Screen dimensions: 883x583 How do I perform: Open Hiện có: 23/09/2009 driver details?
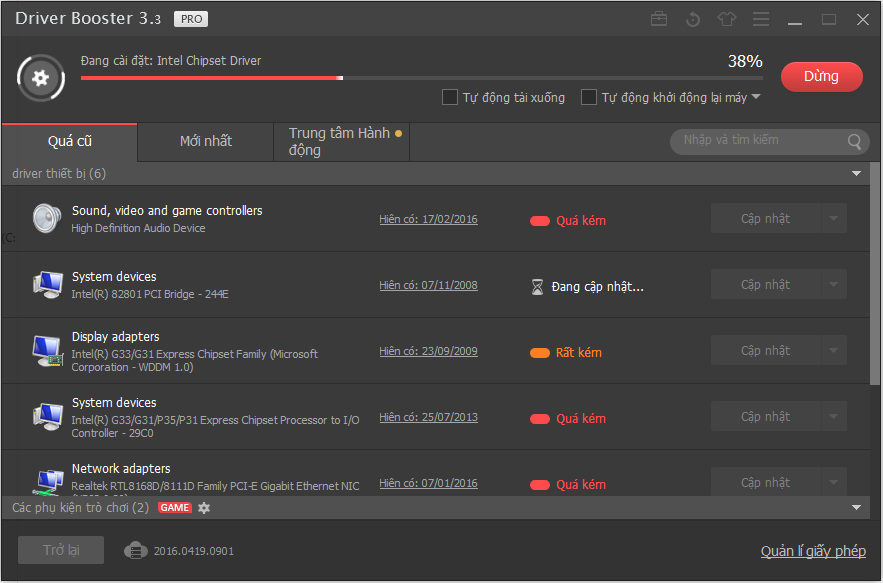pyautogui.click(x=428, y=351)
